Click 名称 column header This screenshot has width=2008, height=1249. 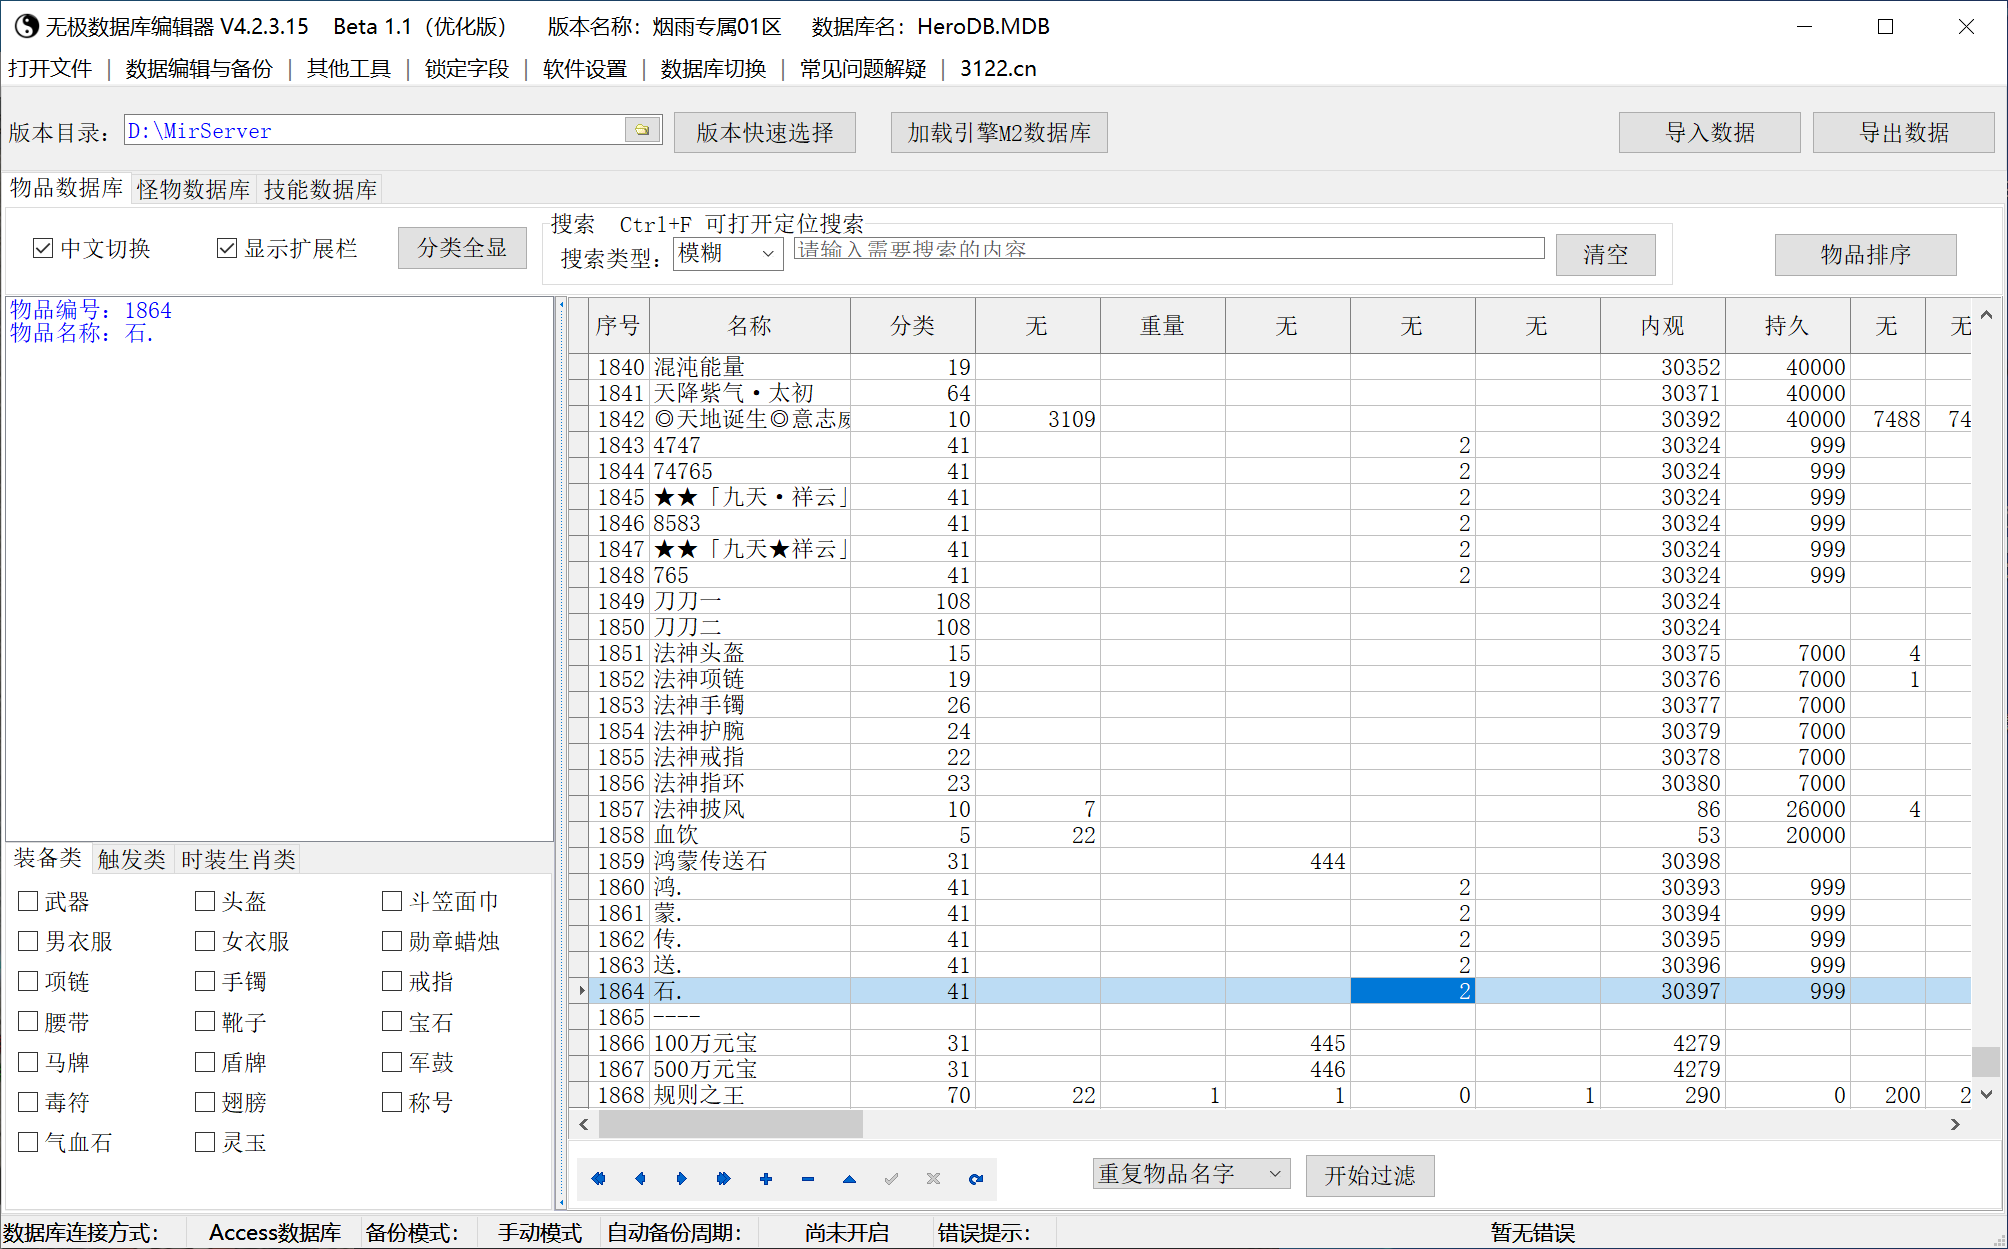click(750, 325)
